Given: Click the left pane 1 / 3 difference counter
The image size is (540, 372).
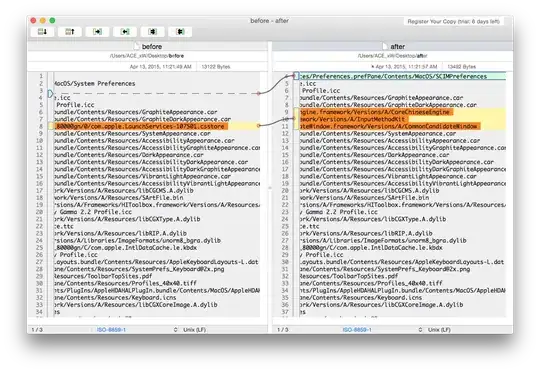Looking at the screenshot, I should click(37, 330).
